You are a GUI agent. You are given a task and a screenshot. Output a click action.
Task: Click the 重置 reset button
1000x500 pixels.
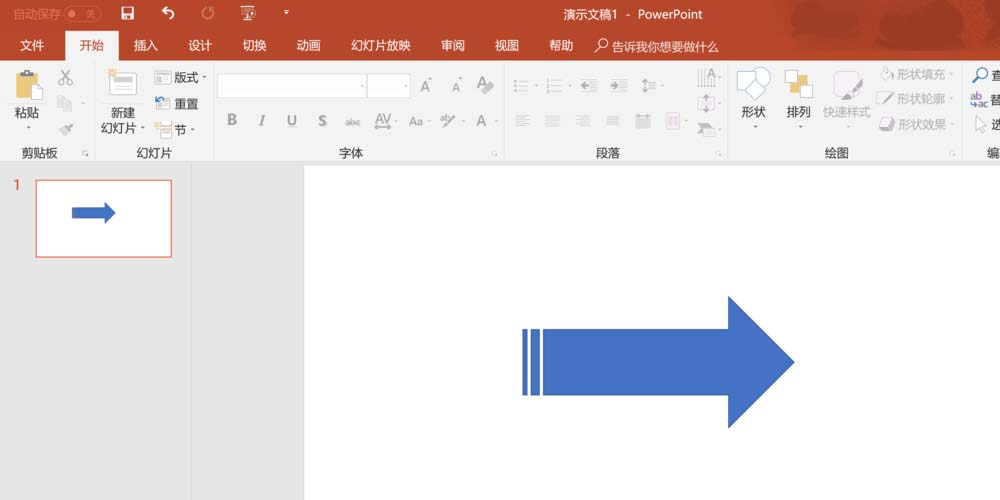(x=177, y=104)
